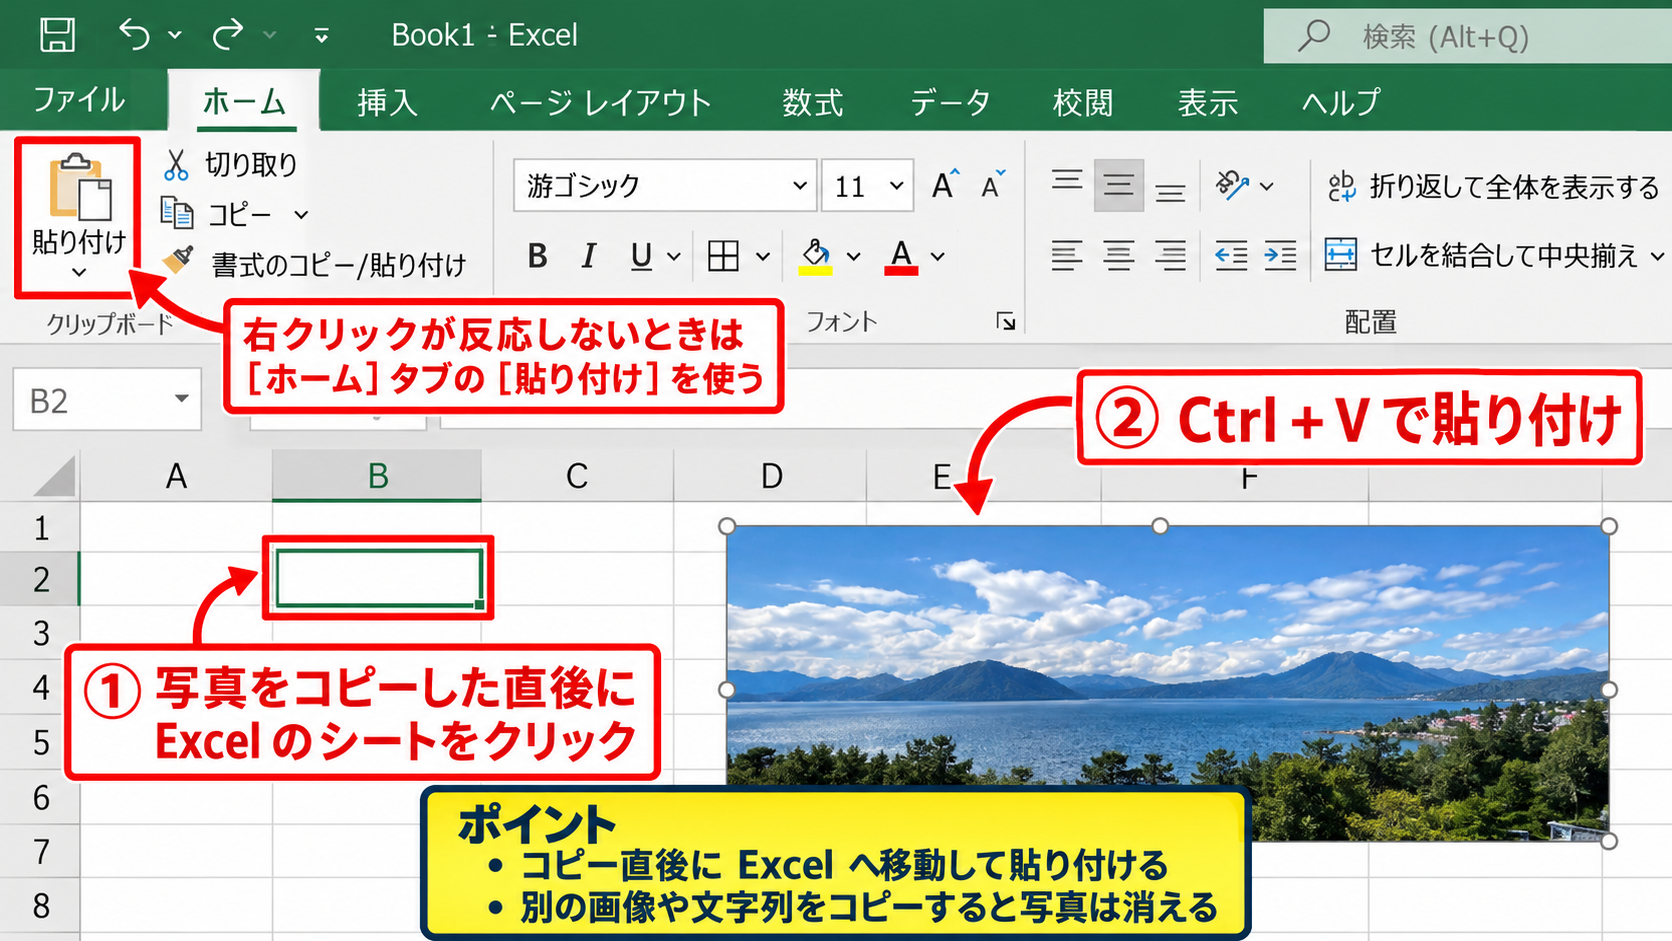This screenshot has width=1672, height=941.
Task: Click 切り取り cut scissors button
Action: click(x=230, y=165)
